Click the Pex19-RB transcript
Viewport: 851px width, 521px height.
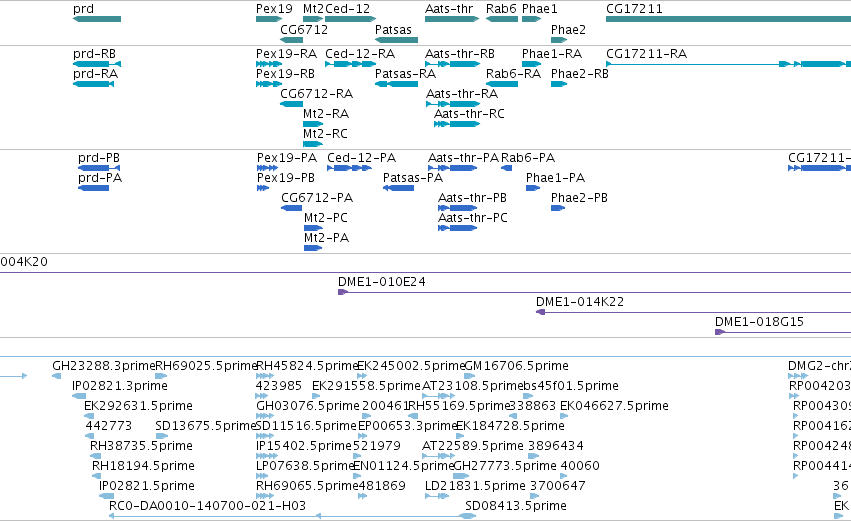(x=269, y=84)
